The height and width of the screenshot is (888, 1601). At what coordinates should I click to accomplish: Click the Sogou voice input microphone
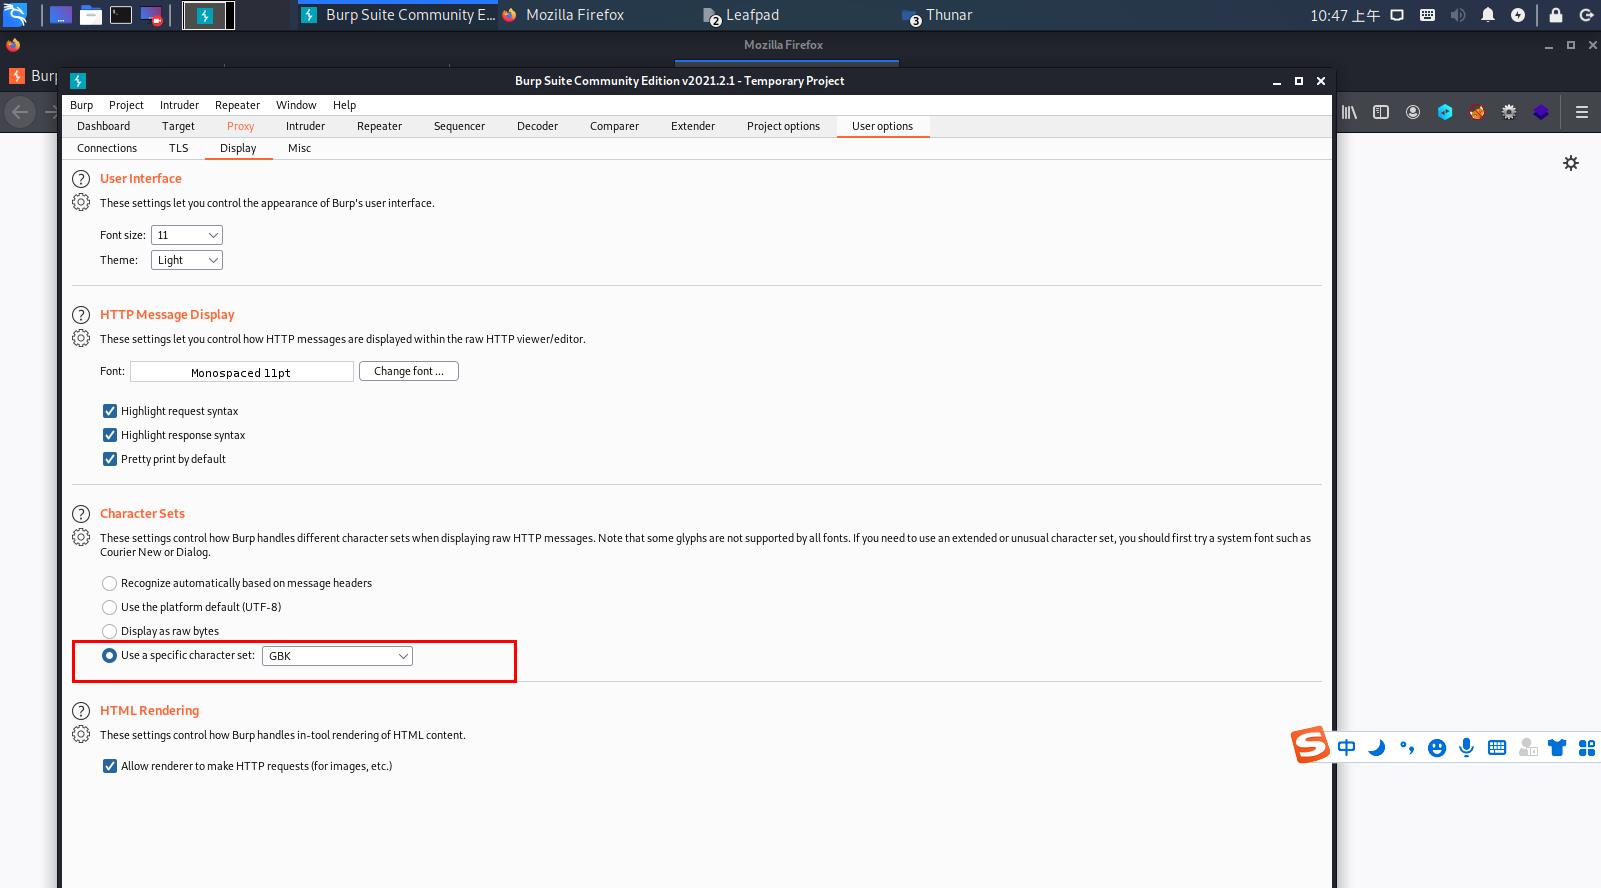pos(1467,747)
